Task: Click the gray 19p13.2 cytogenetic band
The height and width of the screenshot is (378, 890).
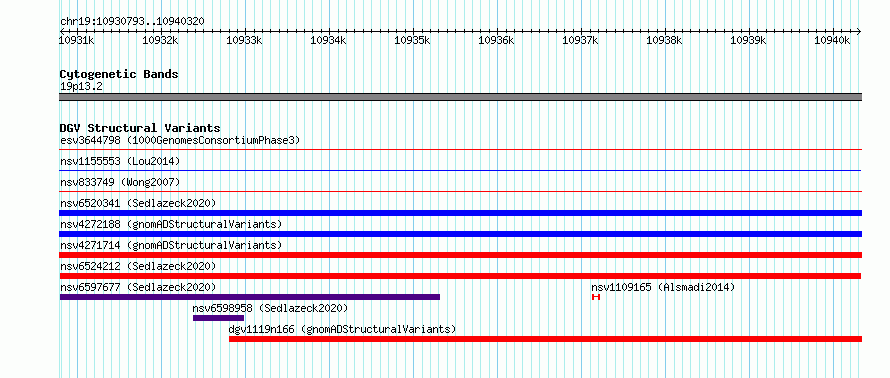Action: (460, 97)
